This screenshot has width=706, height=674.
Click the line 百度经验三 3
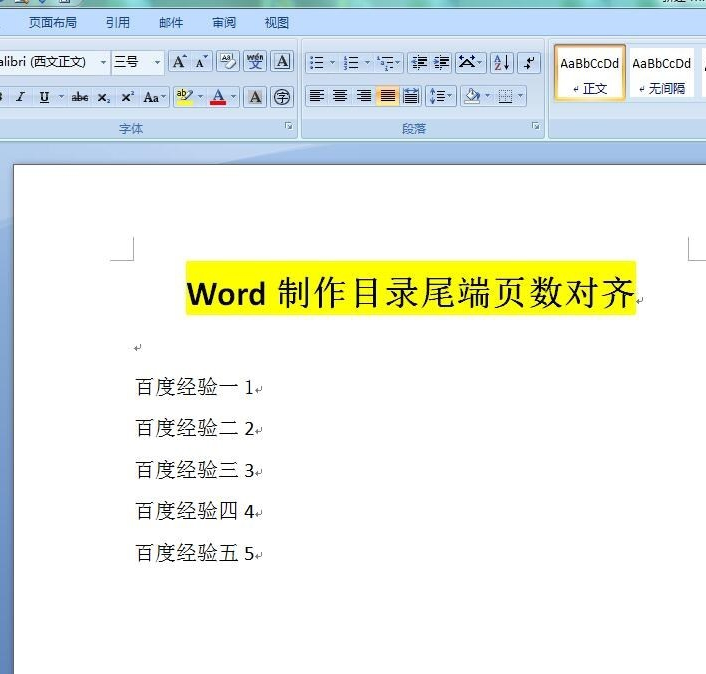[195, 470]
